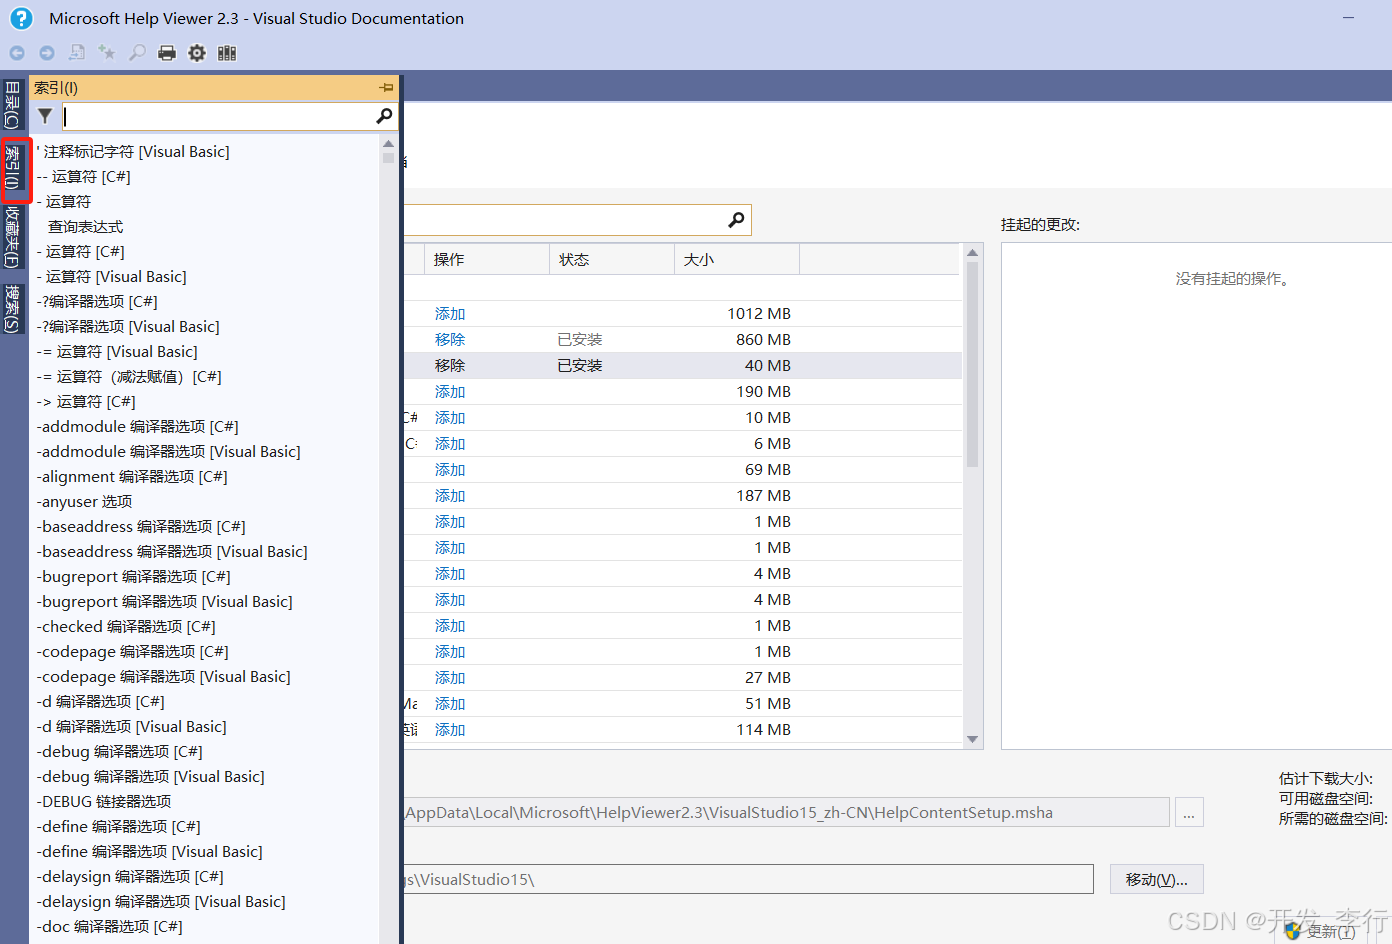This screenshot has width=1392, height=944.
Task: Select index entry "-bugreport 编译器选项 [C#]"
Action: tap(134, 577)
